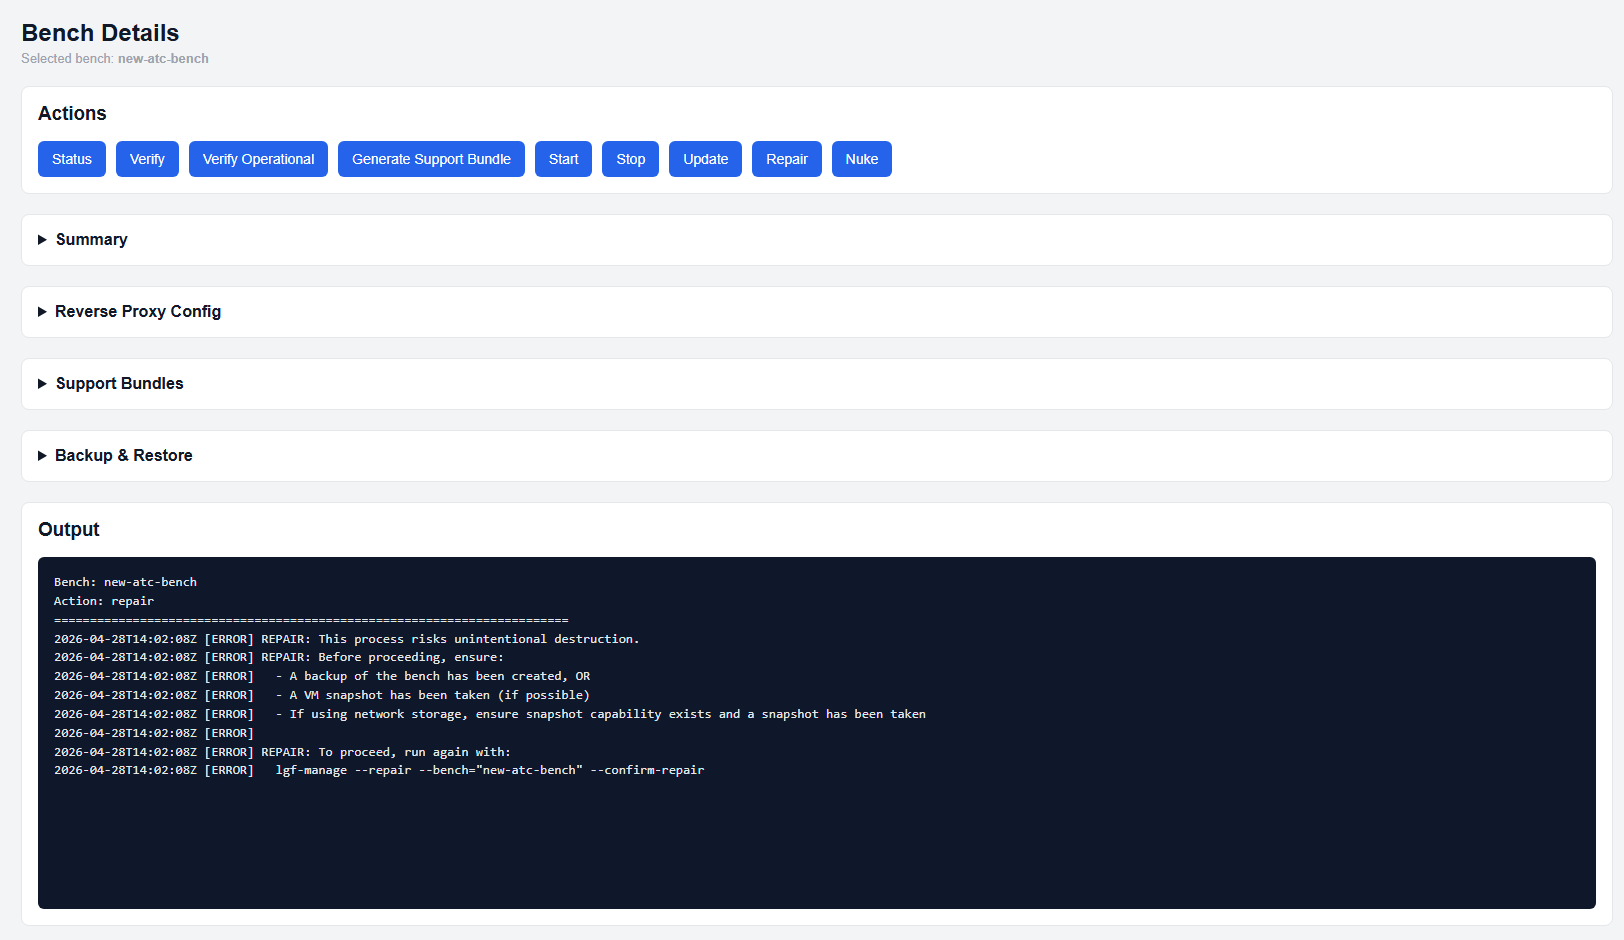Expand the Reverse Proxy Config section

pyautogui.click(x=816, y=312)
